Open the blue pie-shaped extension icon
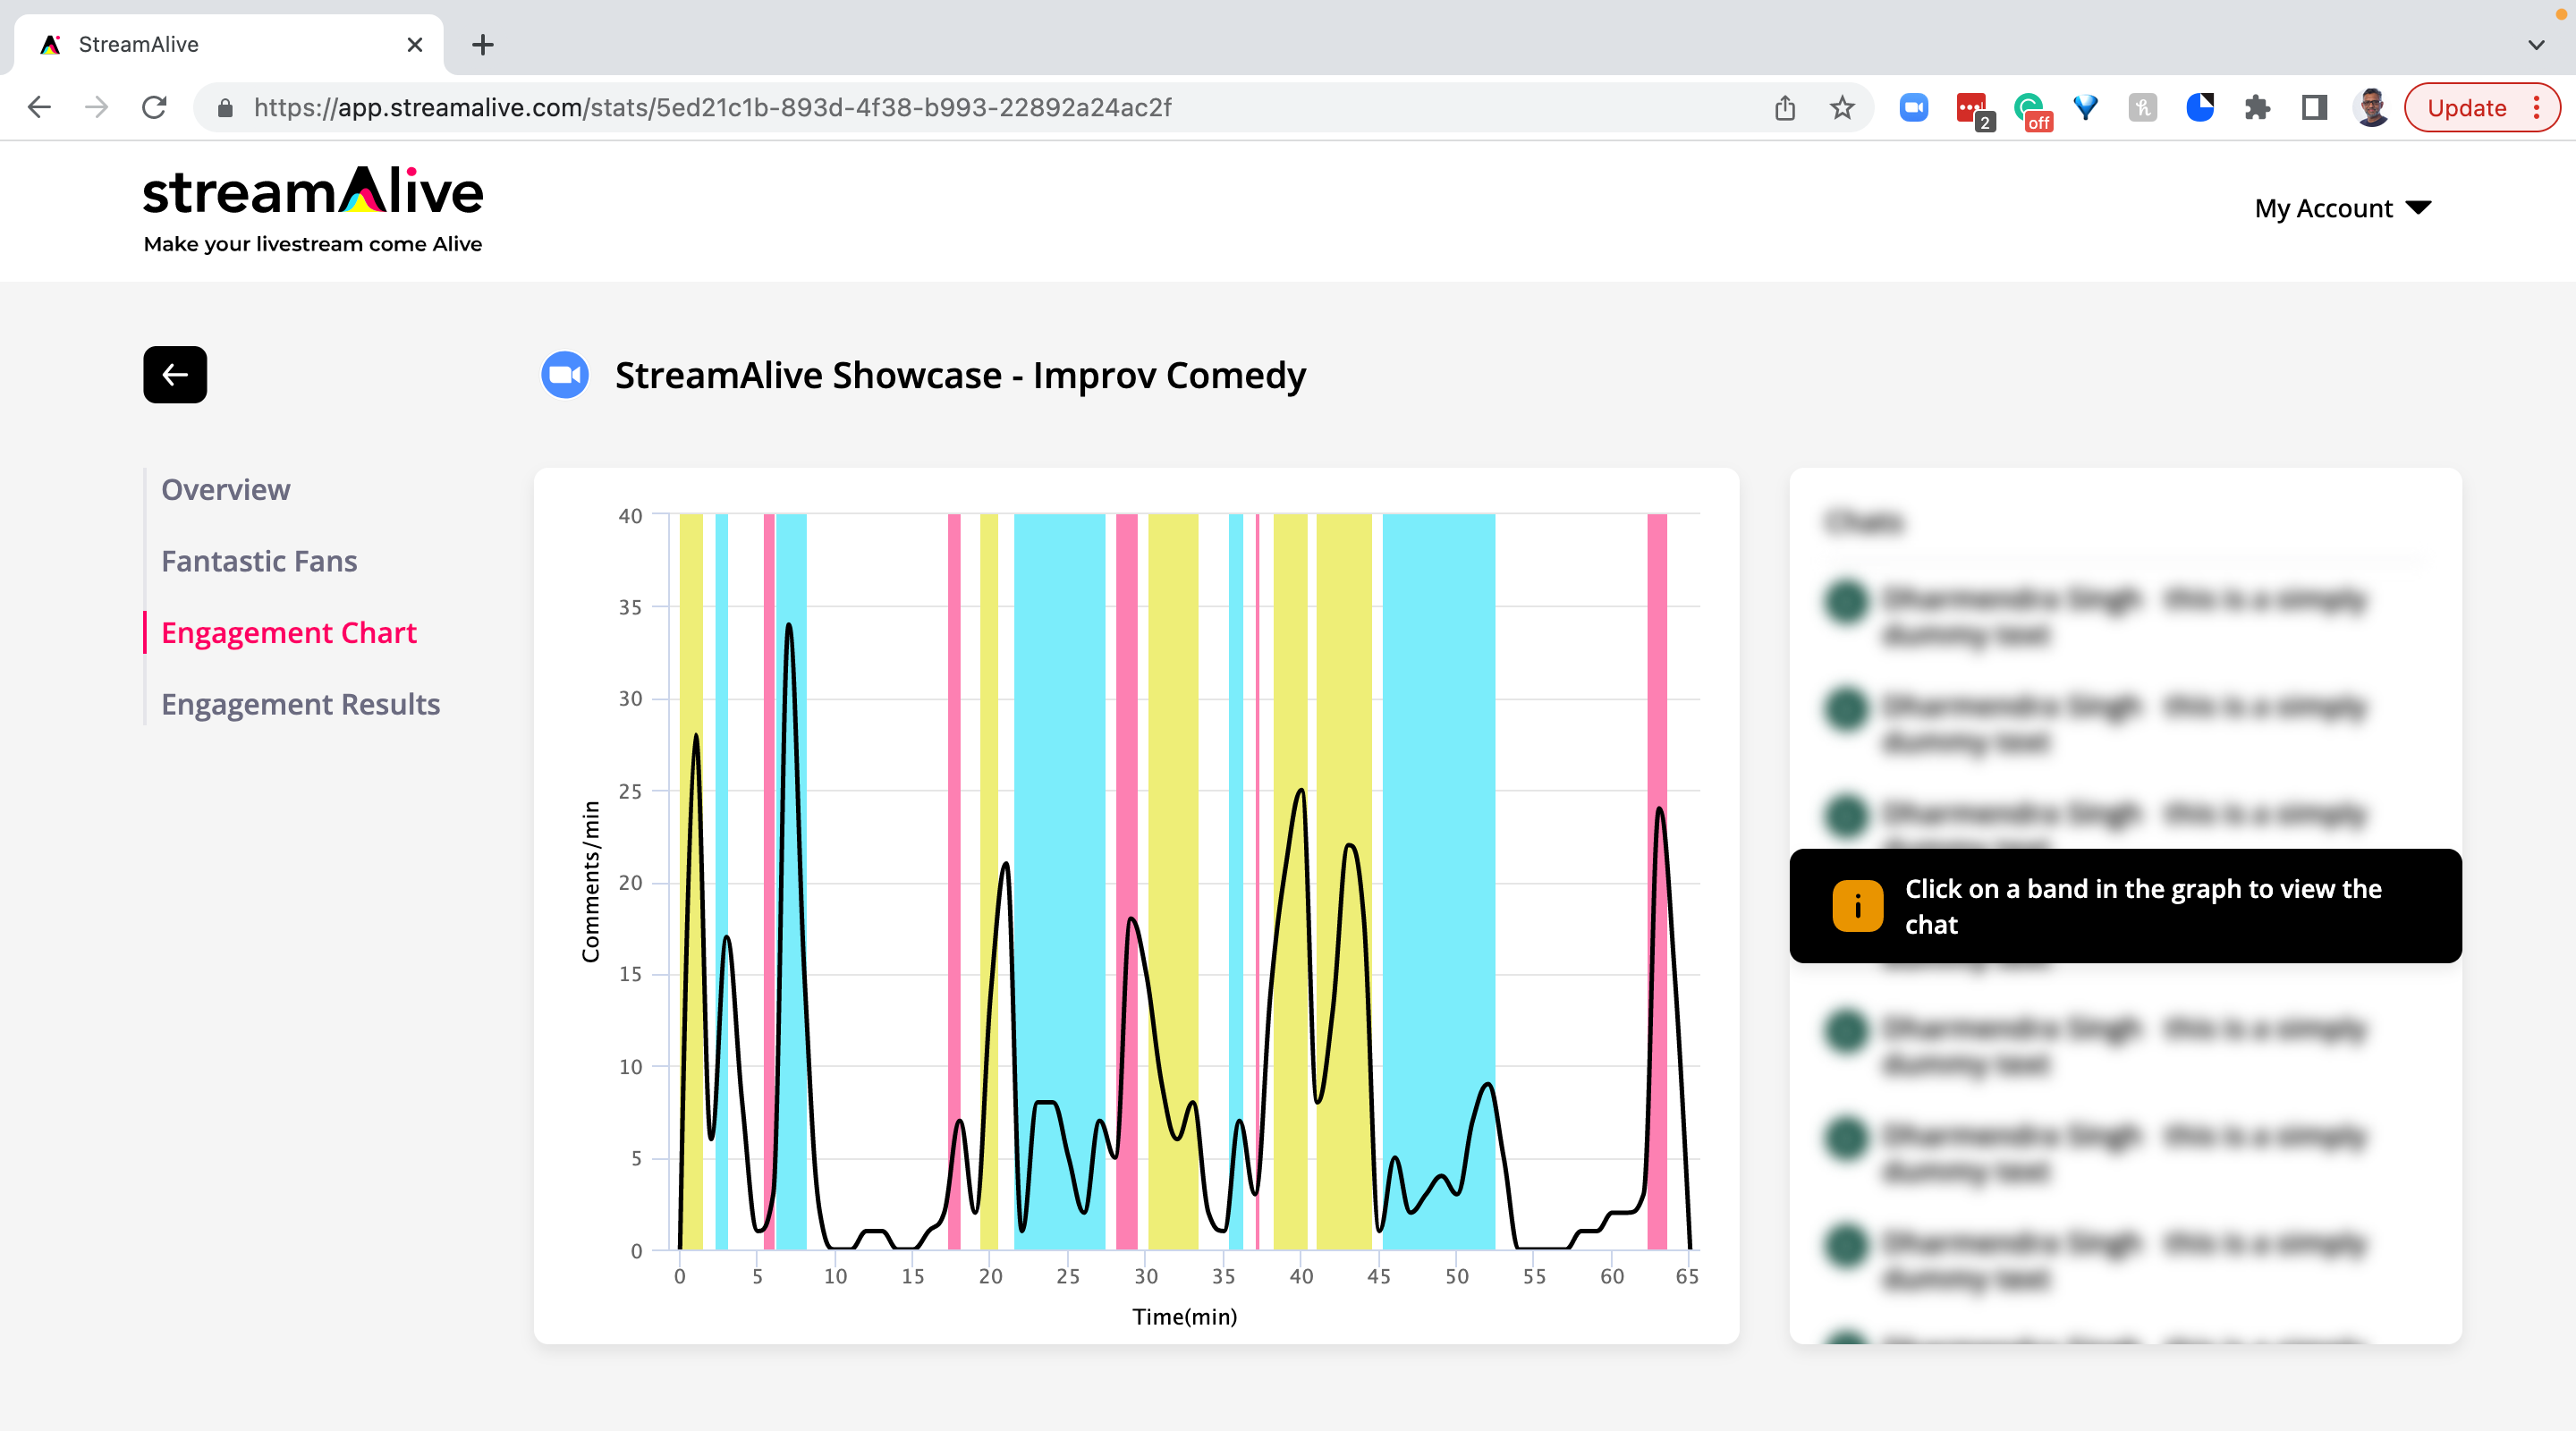The width and height of the screenshot is (2576, 1431). 2200,107
